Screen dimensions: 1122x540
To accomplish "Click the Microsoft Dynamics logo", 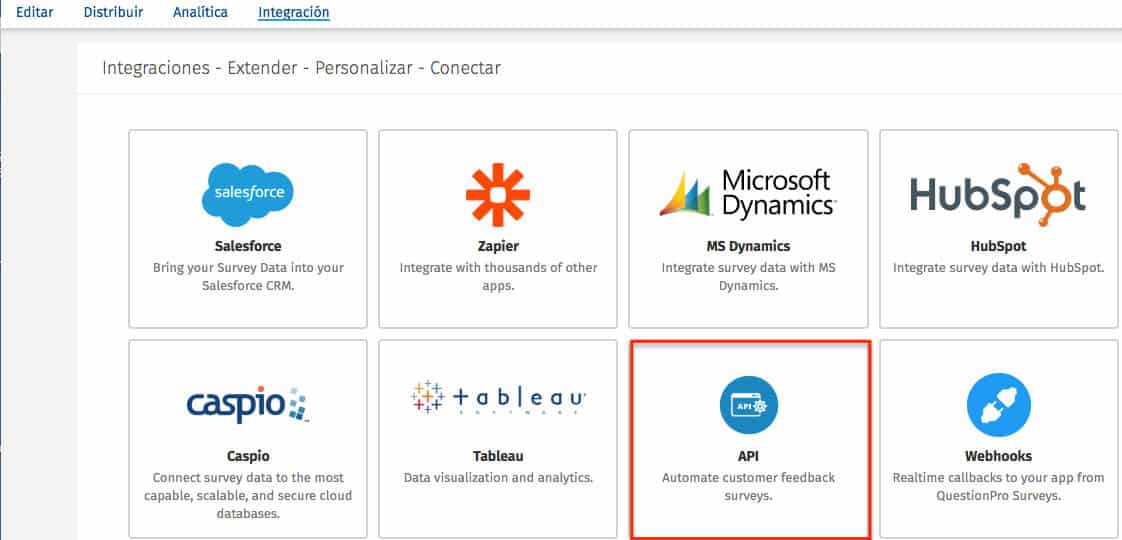I will pyautogui.click(x=748, y=193).
